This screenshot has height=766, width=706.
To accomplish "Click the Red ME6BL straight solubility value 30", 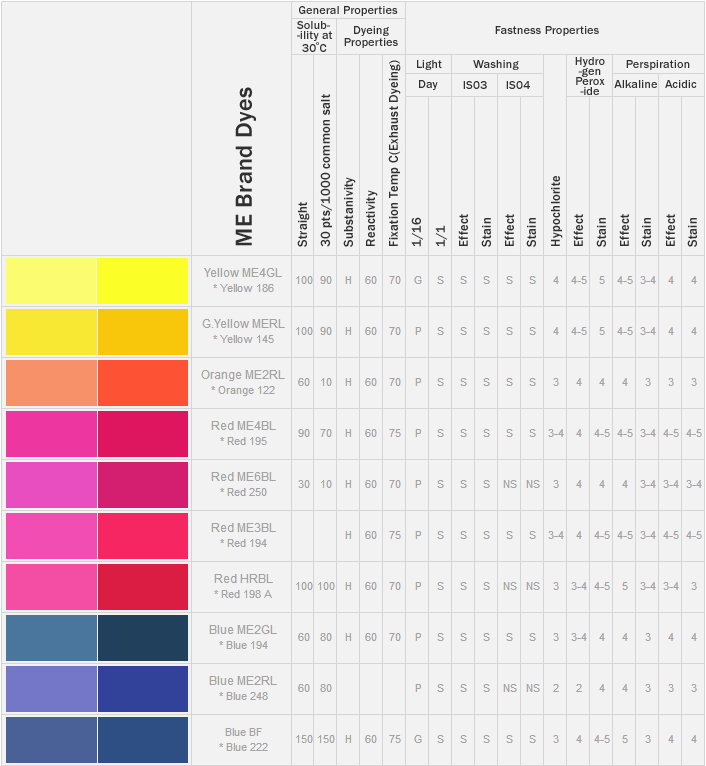I will (x=304, y=484).
